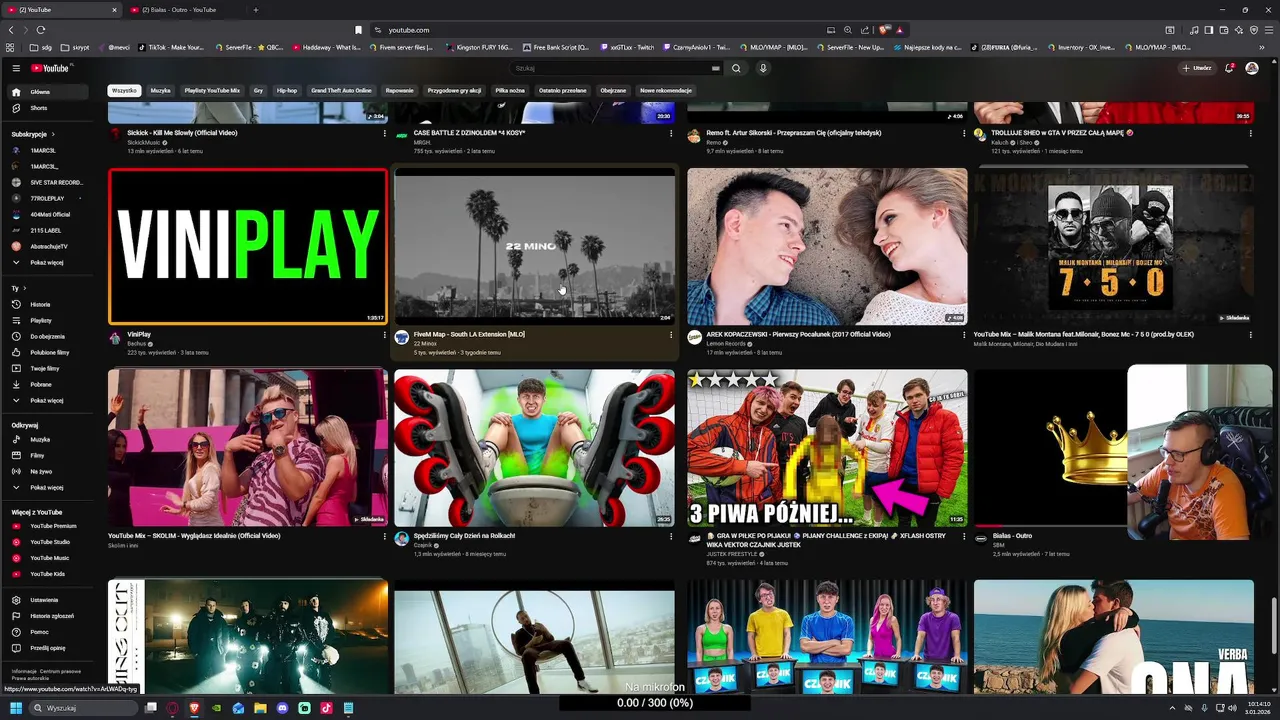The height and width of the screenshot is (720, 1280).
Task: Click the search magnifier button
Action: coord(736,68)
